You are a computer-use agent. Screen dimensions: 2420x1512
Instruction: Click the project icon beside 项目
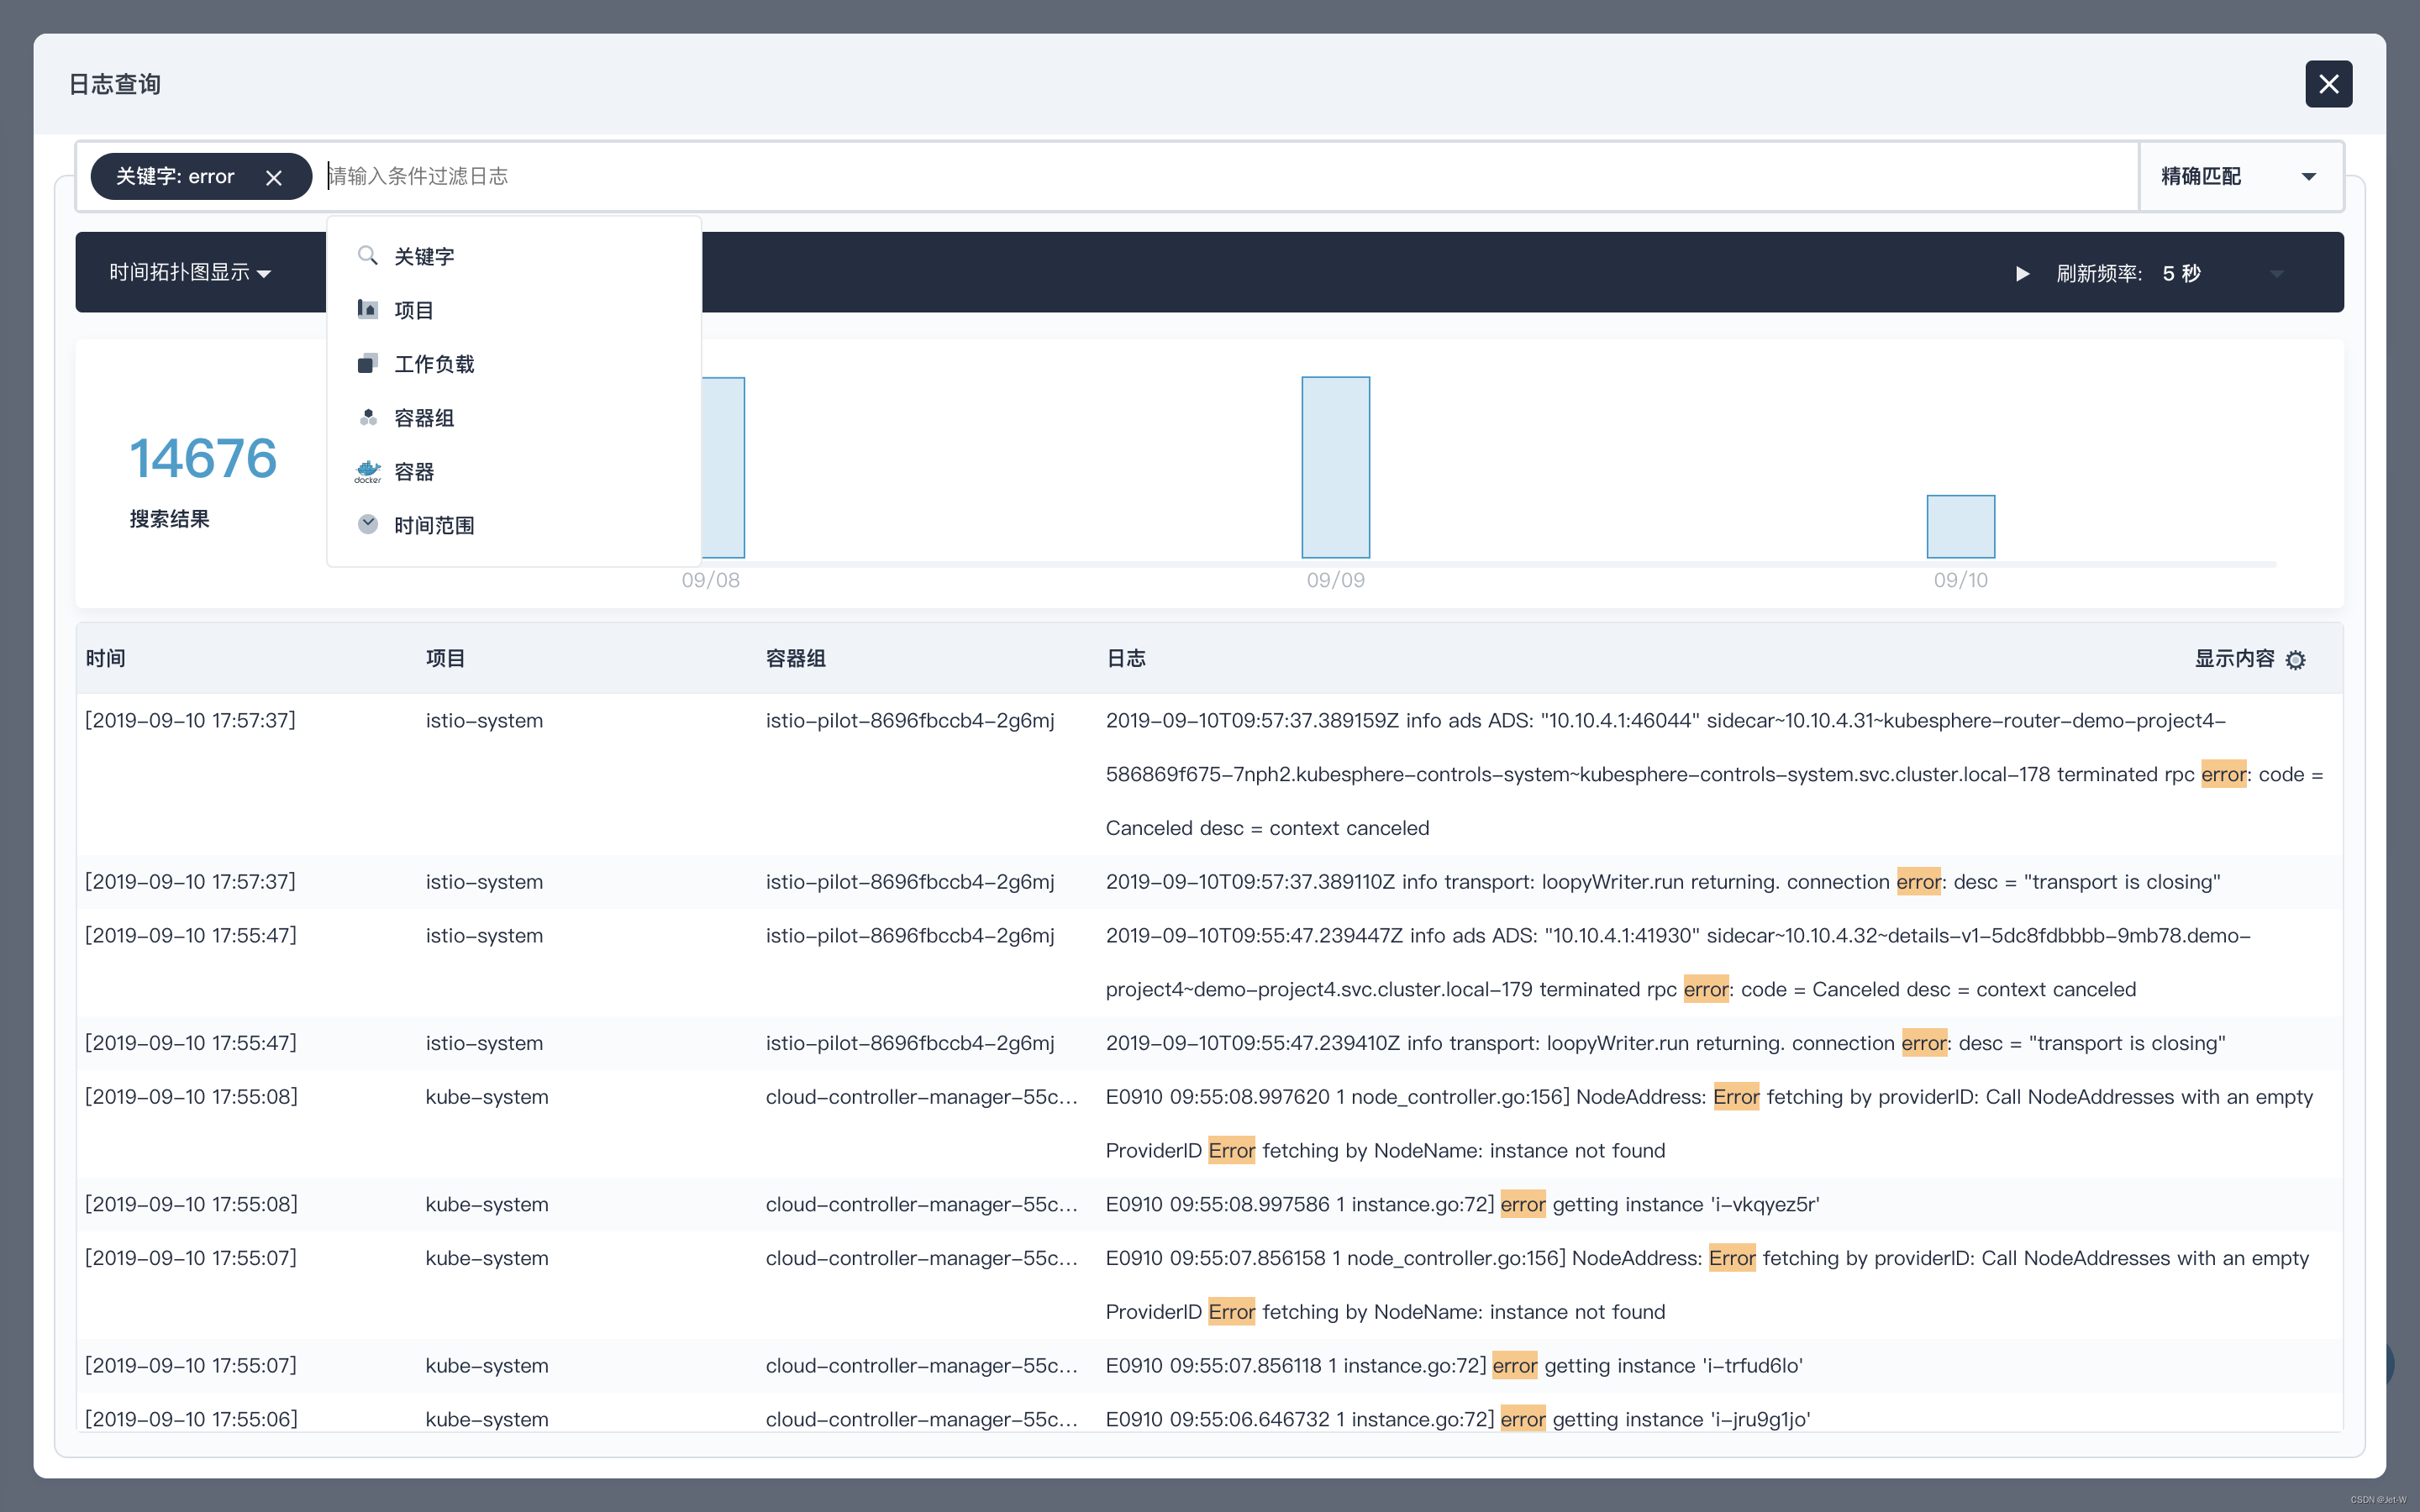(367, 310)
